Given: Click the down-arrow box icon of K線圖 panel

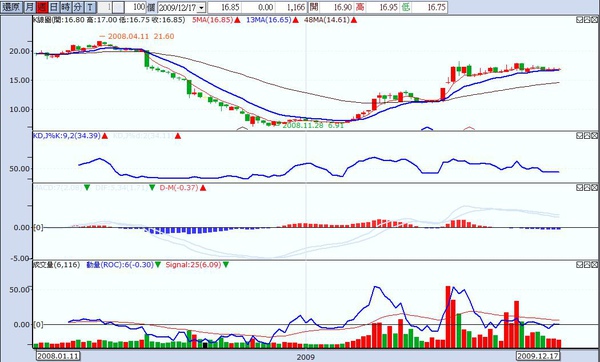Looking at the screenshot, I should 580,20.
